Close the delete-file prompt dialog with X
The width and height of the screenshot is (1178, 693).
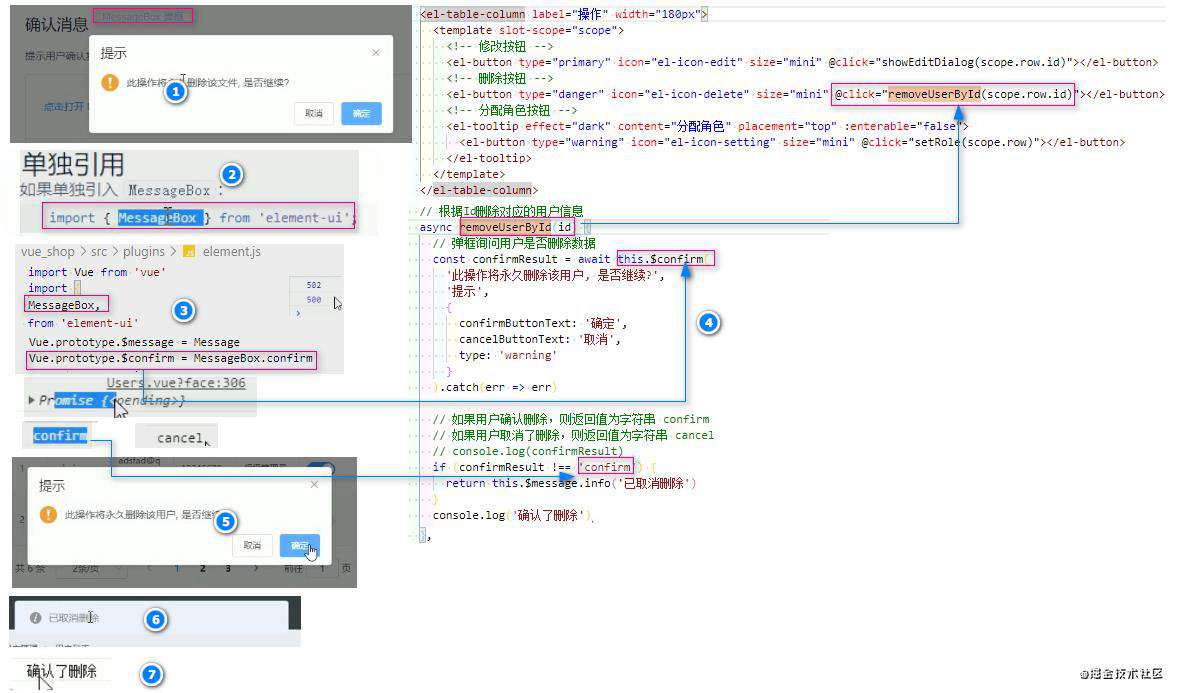376,53
